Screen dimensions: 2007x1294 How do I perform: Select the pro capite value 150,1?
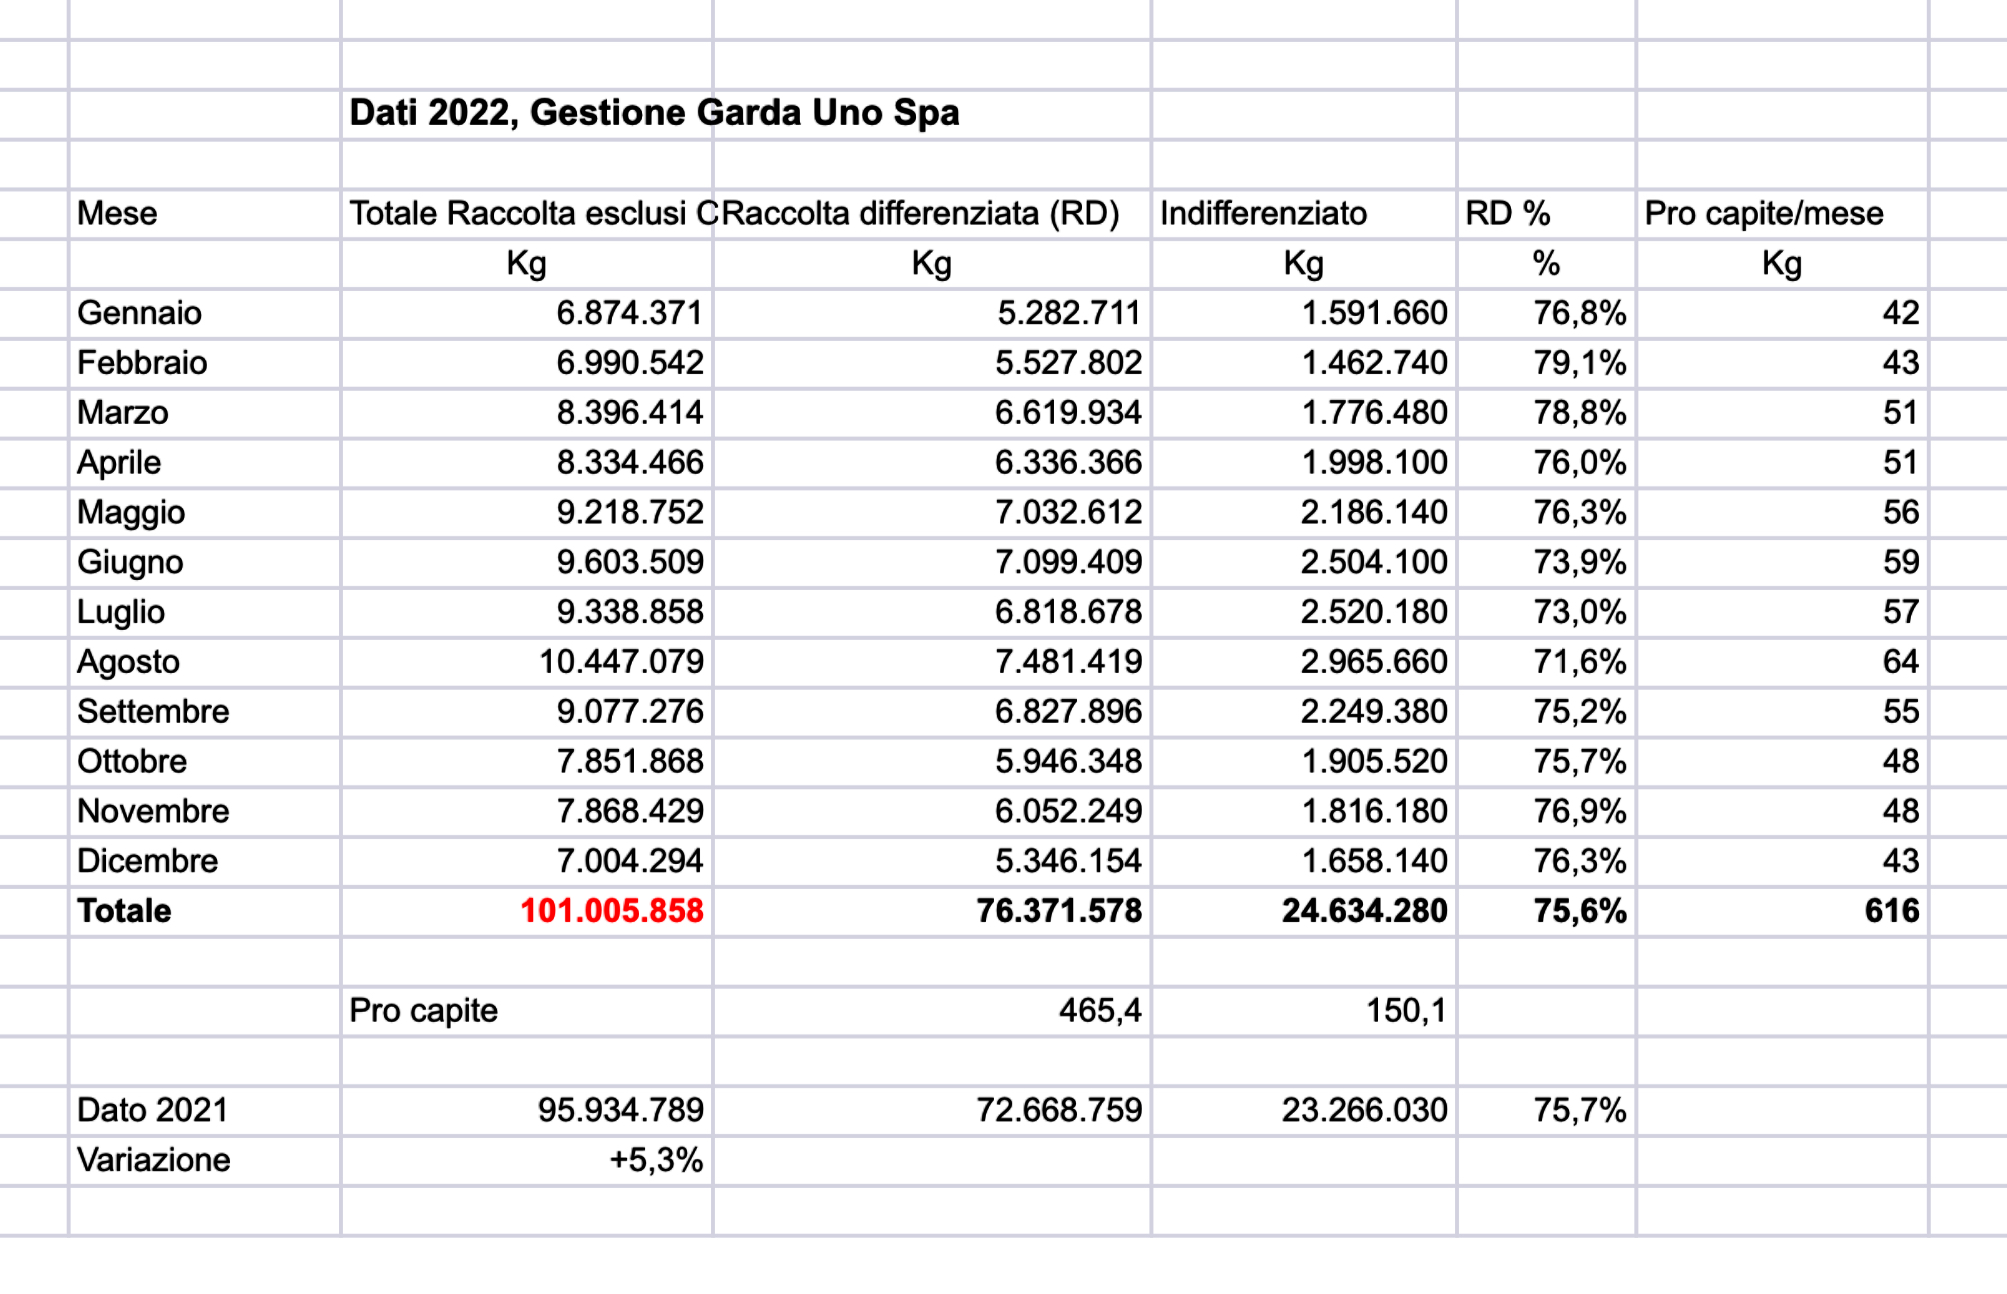coord(1406,1011)
